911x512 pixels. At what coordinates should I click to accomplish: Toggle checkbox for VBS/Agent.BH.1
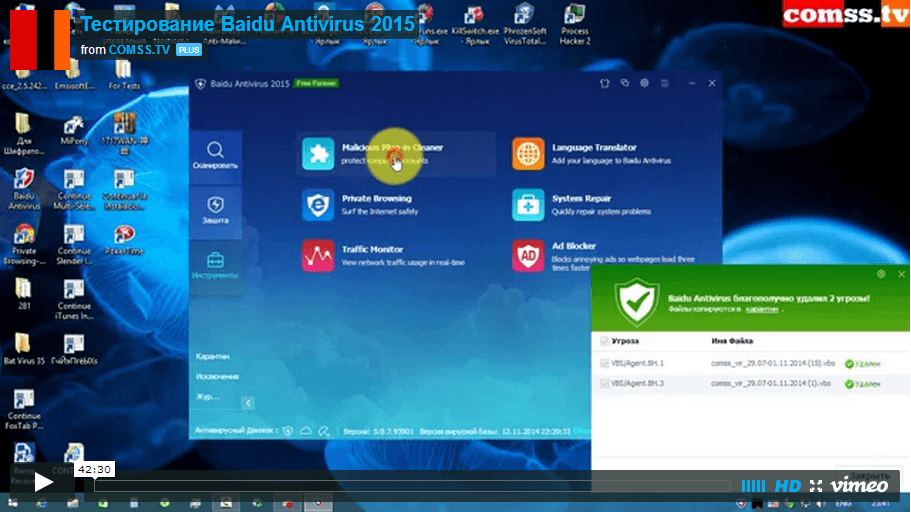[604, 363]
